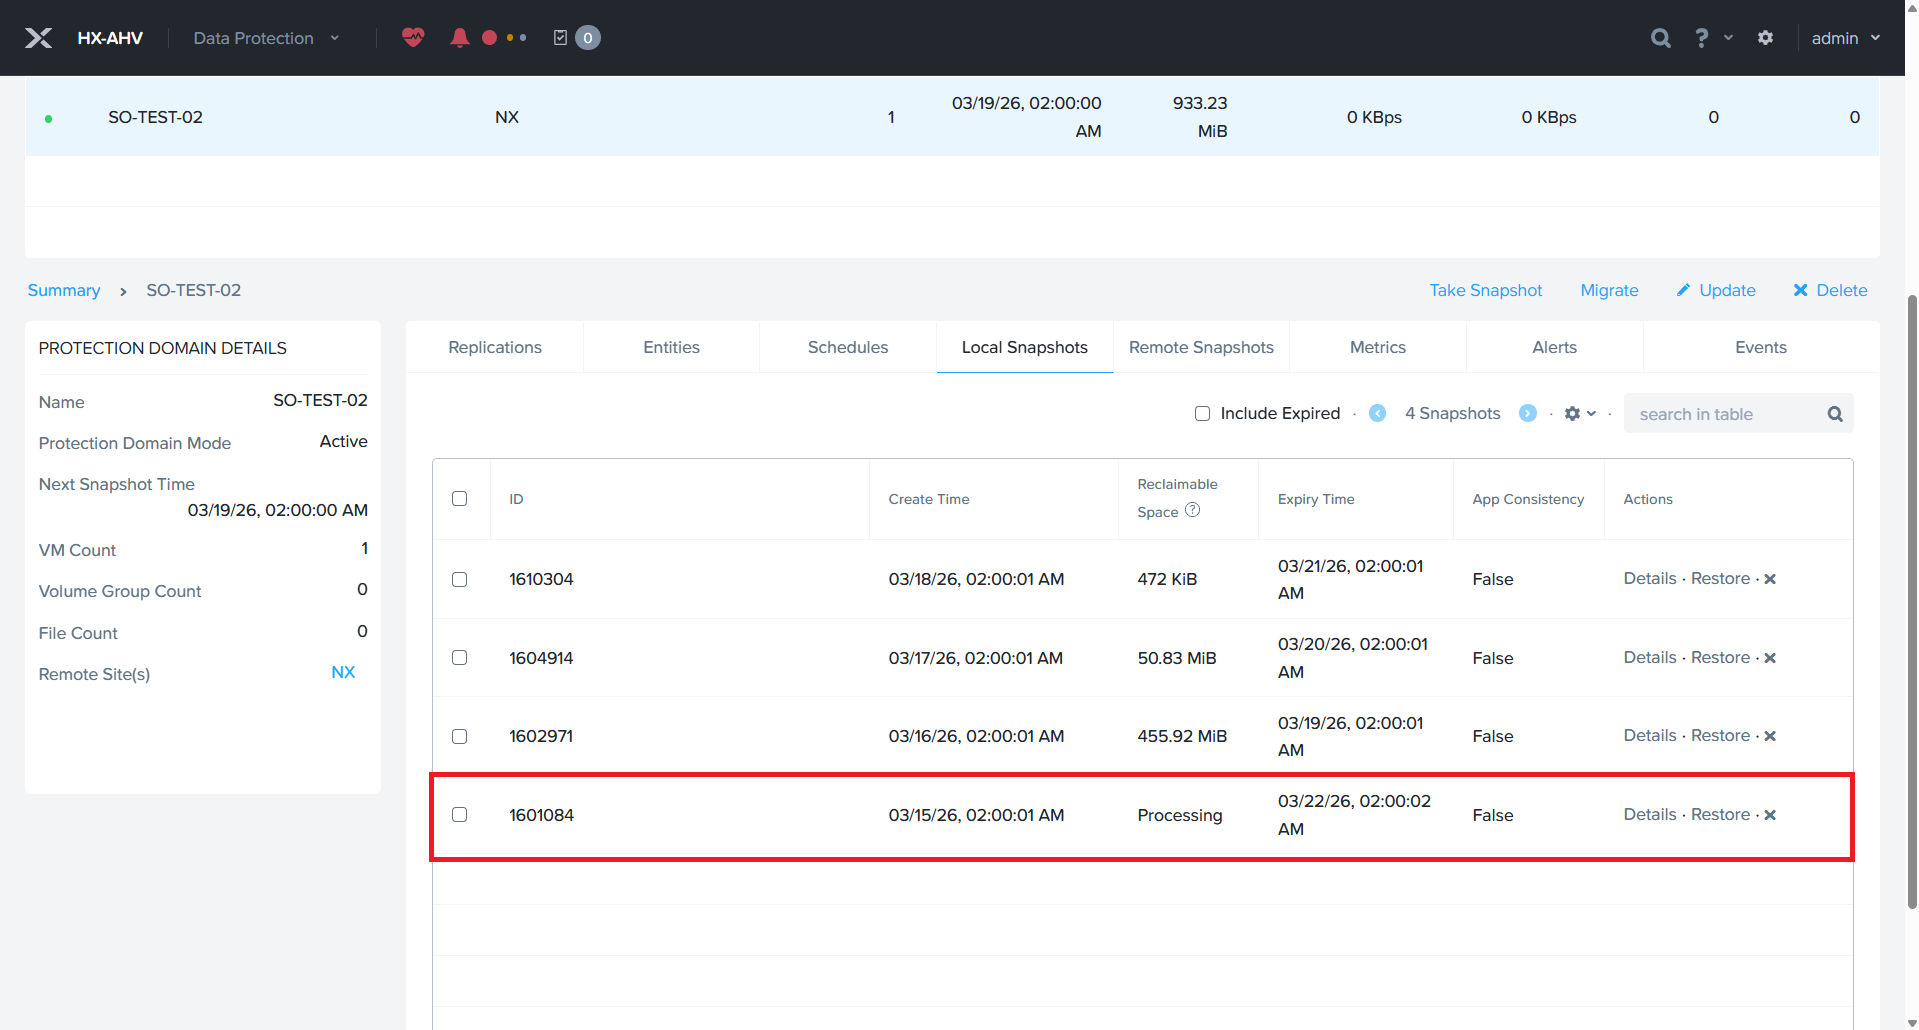Viewport: 1919px width, 1030px height.
Task: Restore snapshot 1601084
Action: pyautogui.click(x=1720, y=814)
